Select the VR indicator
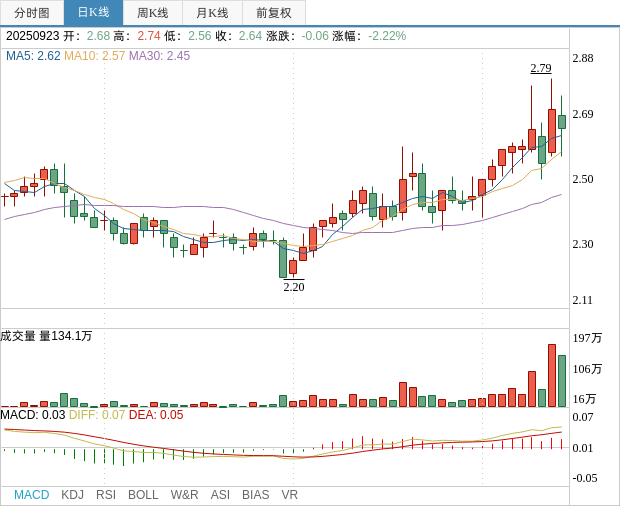The image size is (620, 506). point(289,495)
